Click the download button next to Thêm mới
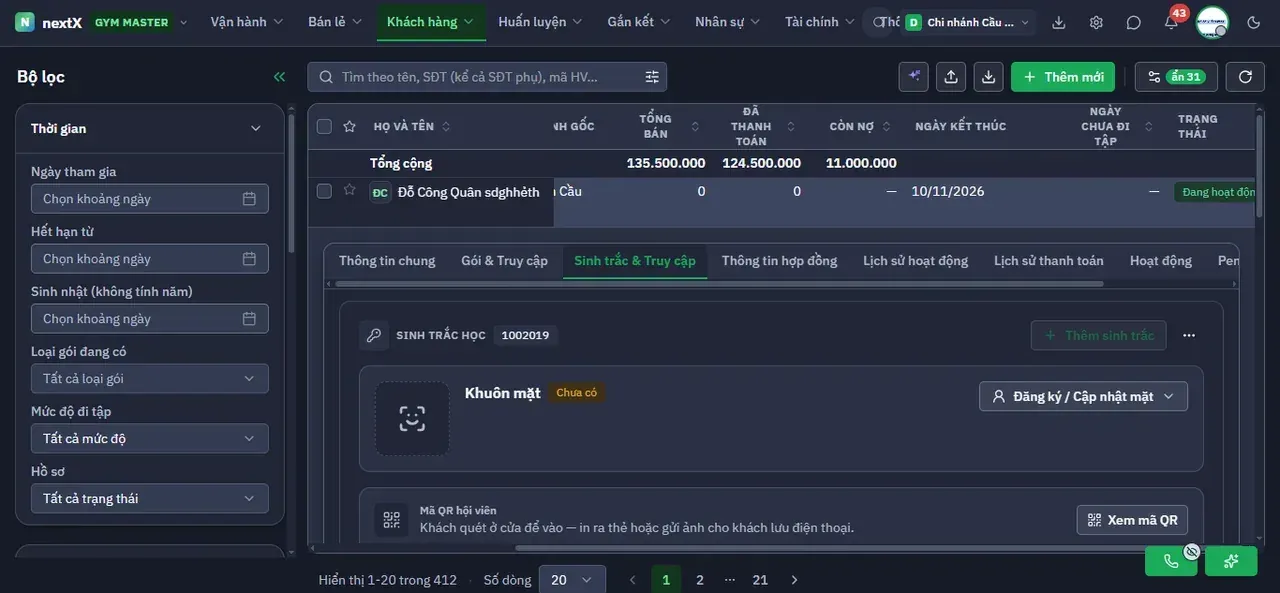This screenshot has height=593, width=1280. click(988, 77)
